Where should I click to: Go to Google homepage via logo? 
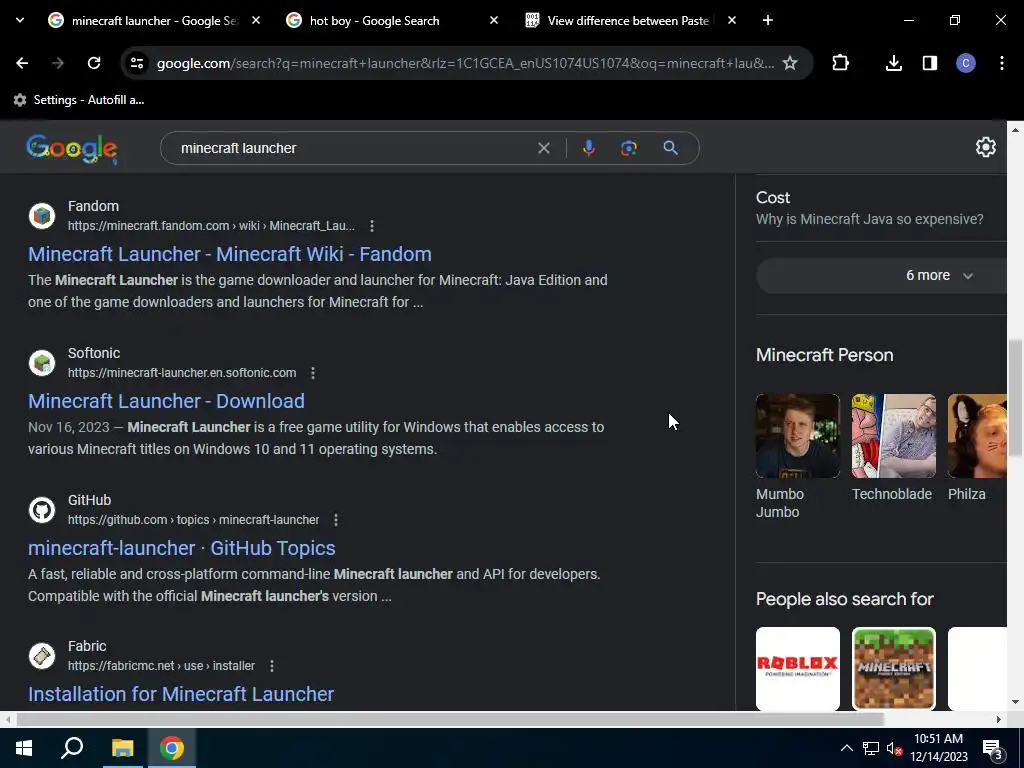coord(72,149)
